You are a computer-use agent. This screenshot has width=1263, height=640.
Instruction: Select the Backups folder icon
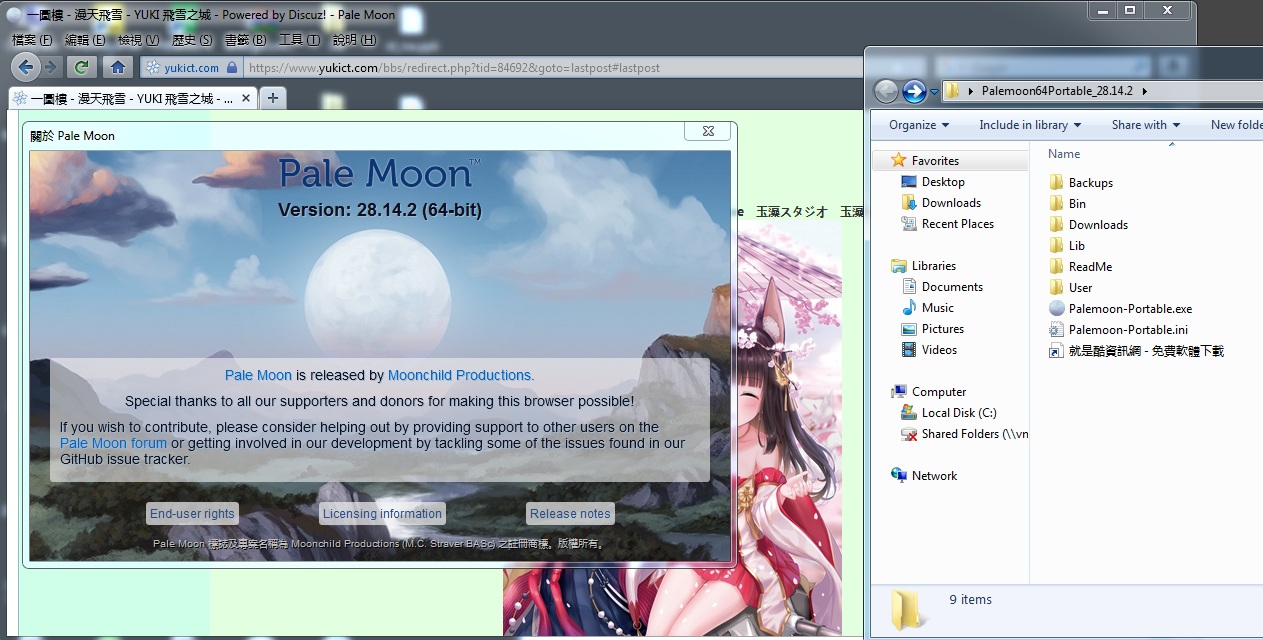(x=1056, y=182)
